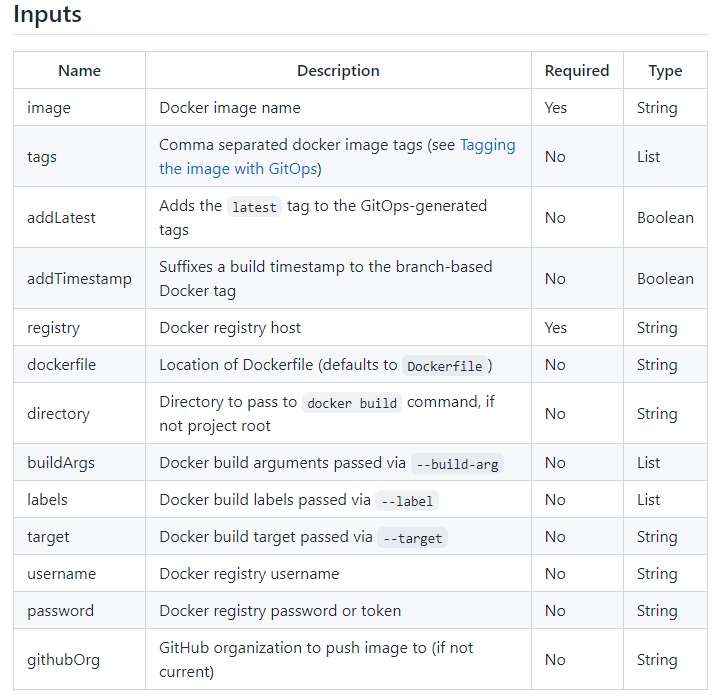Image resolution: width=718 pixels, height=698 pixels.
Task: Click the Inputs section heading
Action: tap(47, 14)
